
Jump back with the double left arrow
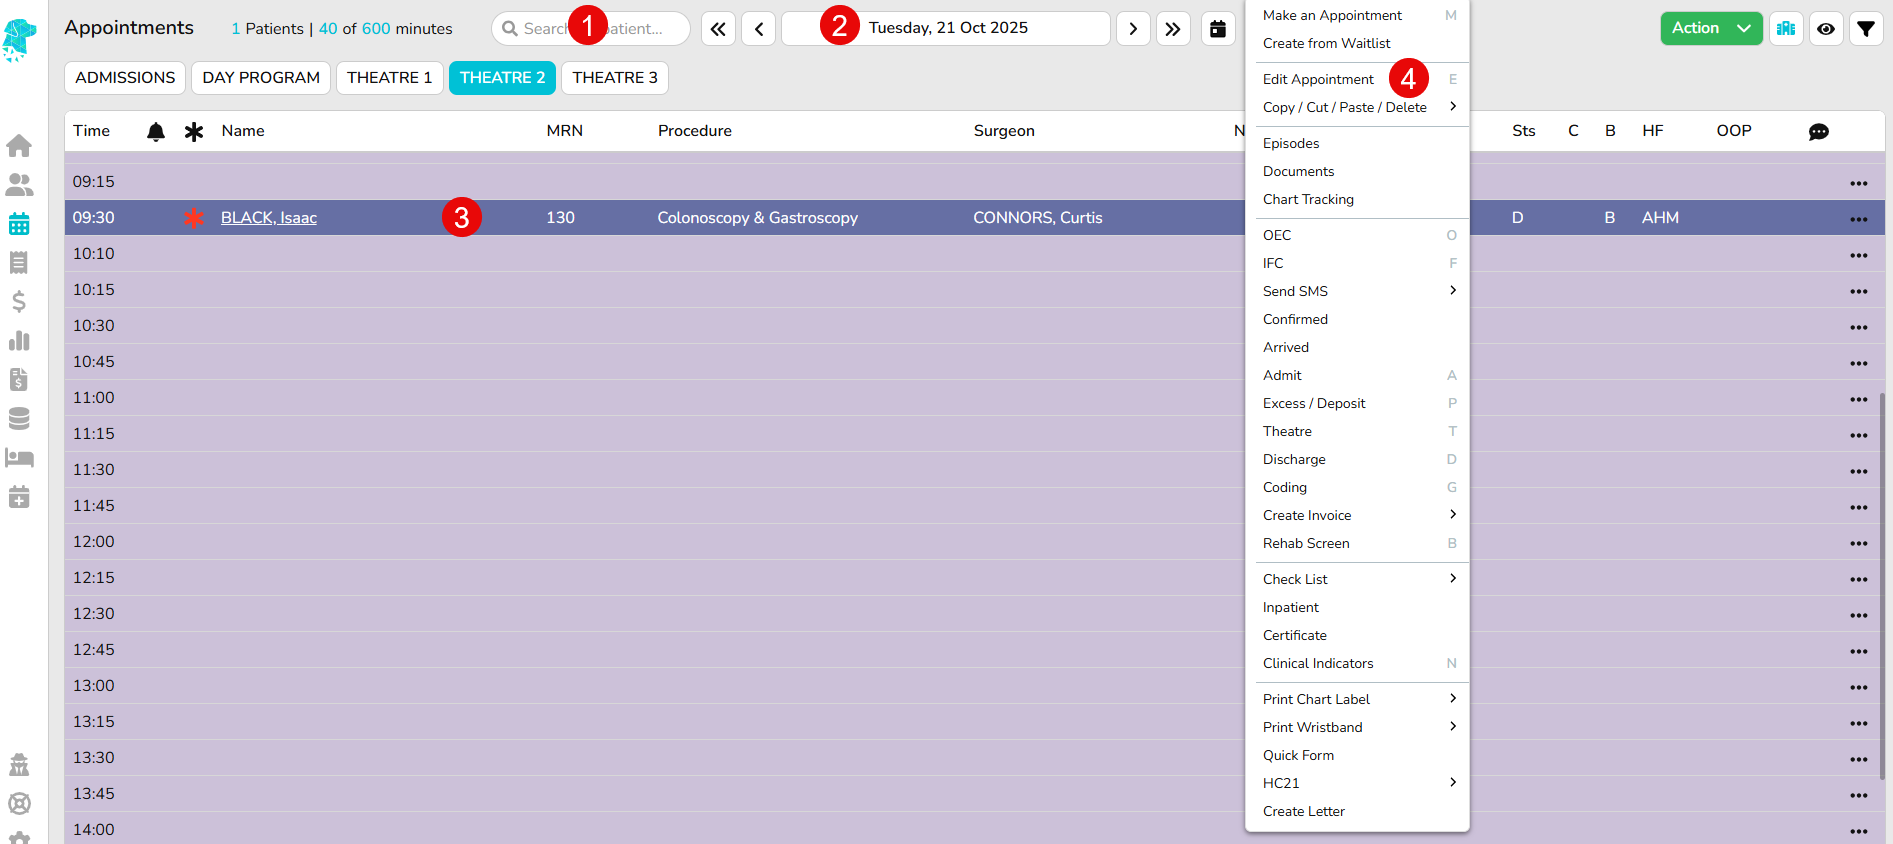[x=718, y=29]
